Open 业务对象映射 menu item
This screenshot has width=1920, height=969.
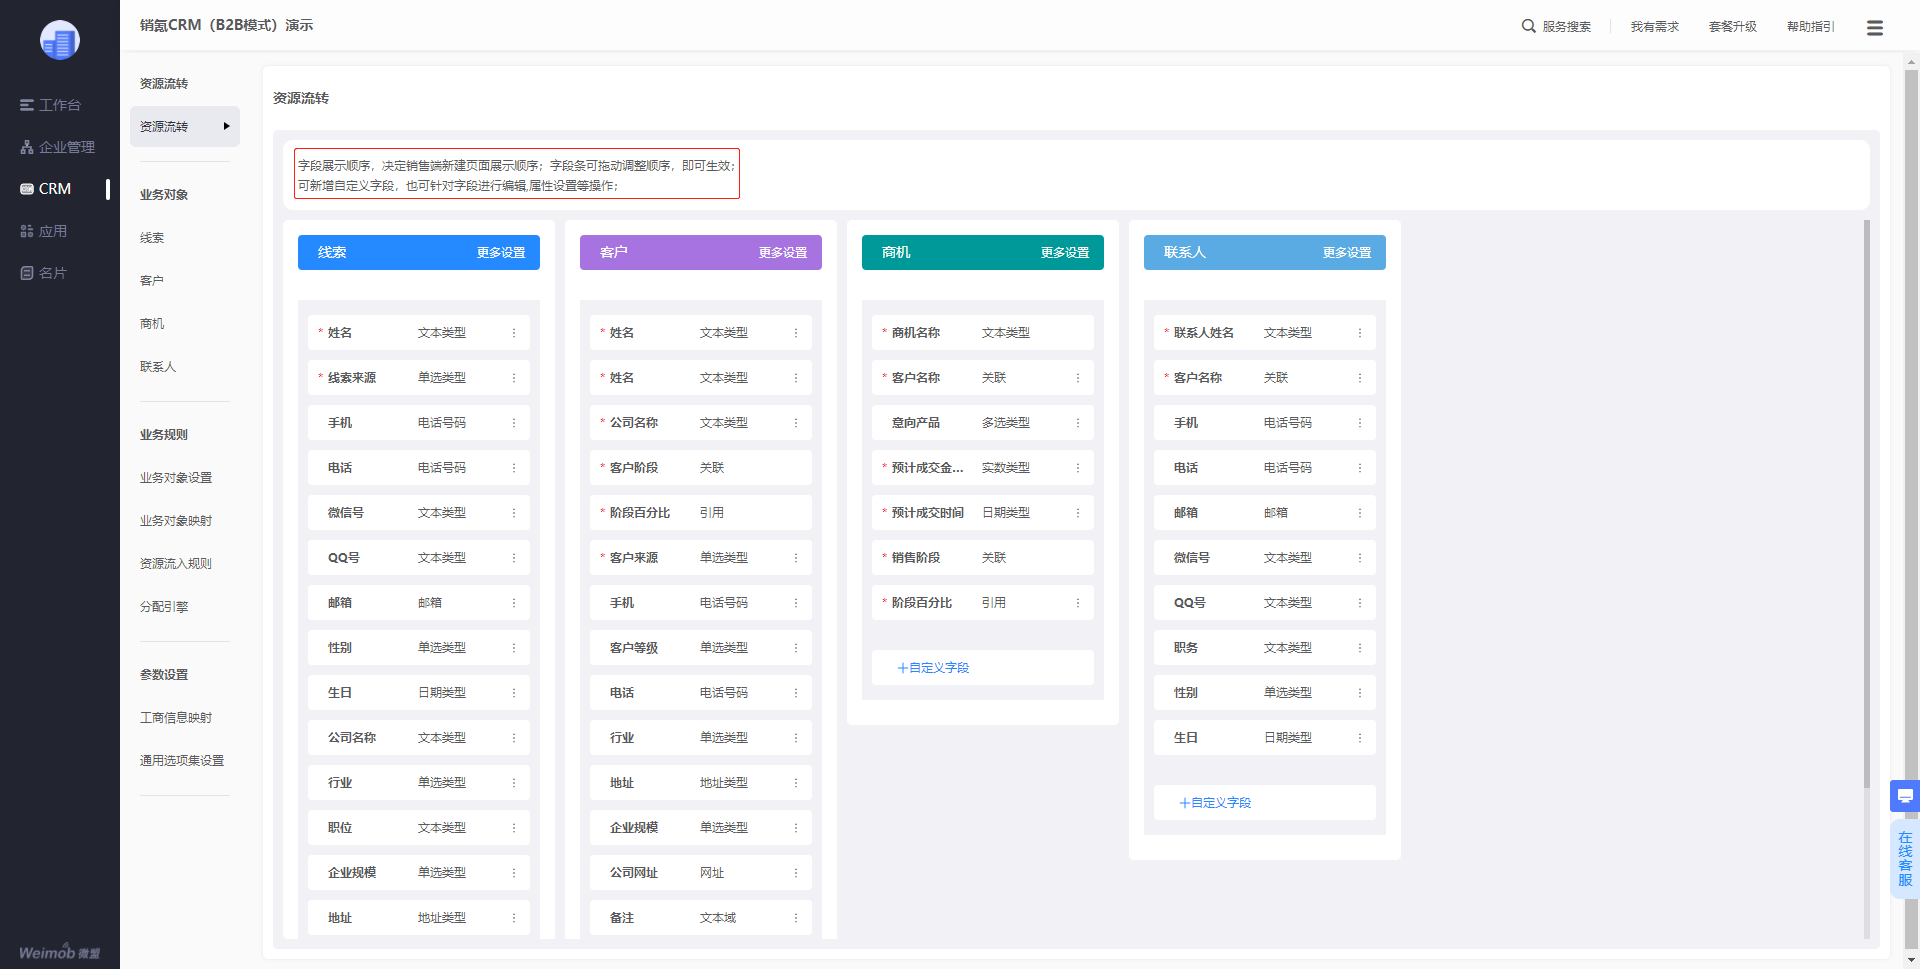(x=176, y=521)
